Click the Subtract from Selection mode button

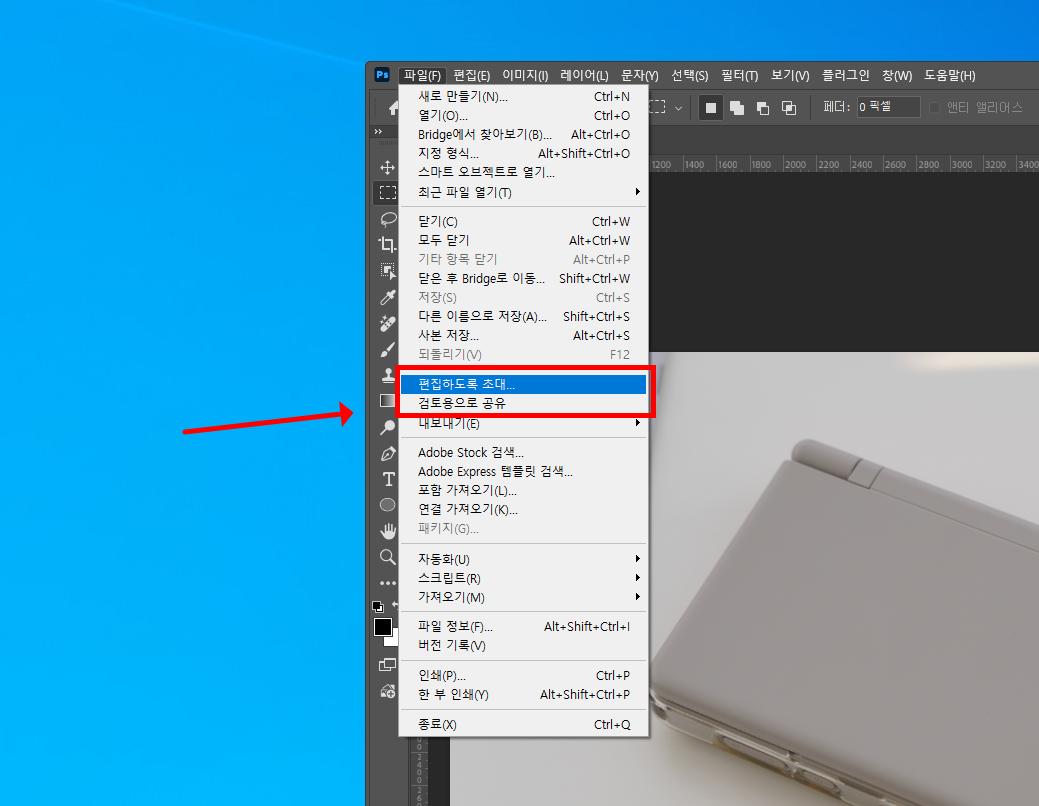click(x=763, y=107)
